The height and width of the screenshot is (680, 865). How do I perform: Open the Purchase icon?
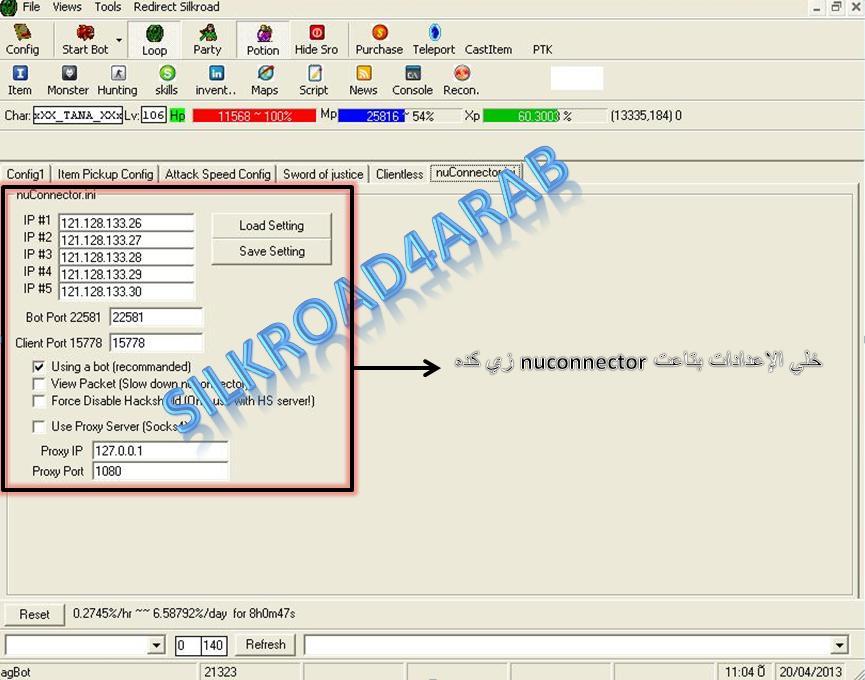click(379, 39)
